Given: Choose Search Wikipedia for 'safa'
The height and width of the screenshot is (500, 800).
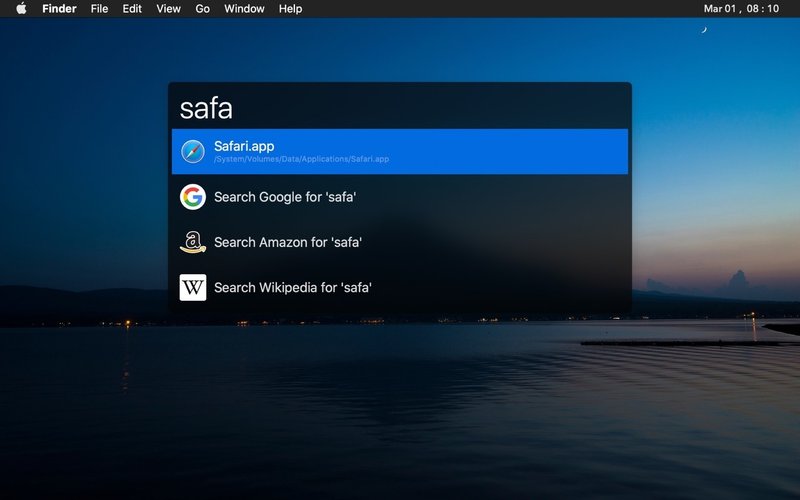Looking at the screenshot, I should click(400, 287).
